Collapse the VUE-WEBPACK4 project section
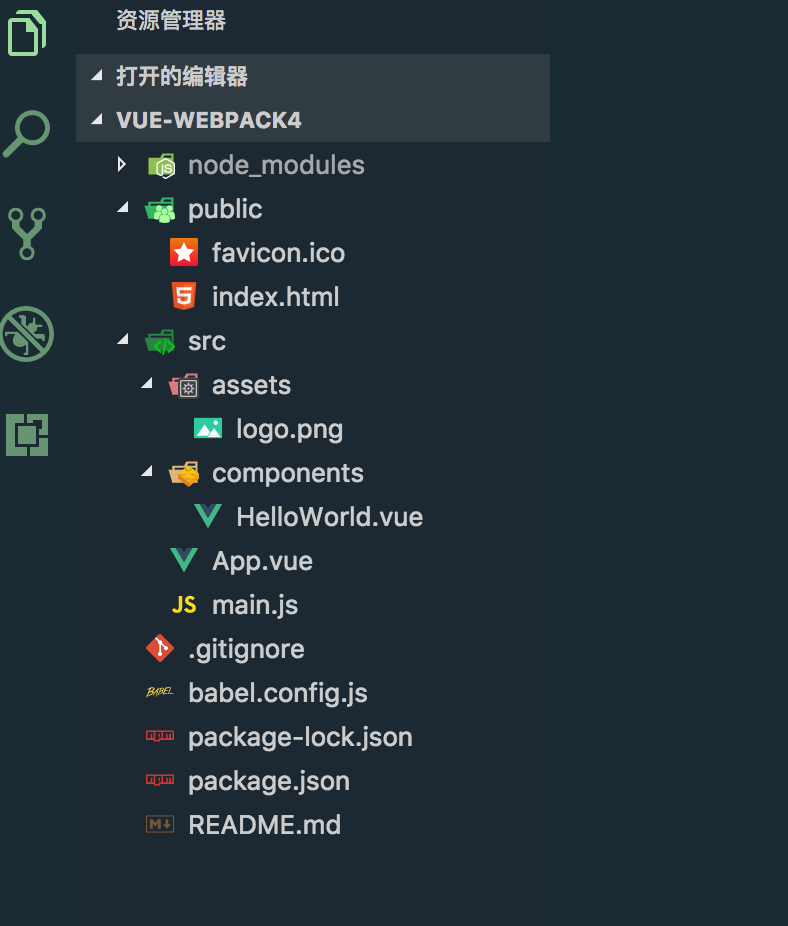 97,120
